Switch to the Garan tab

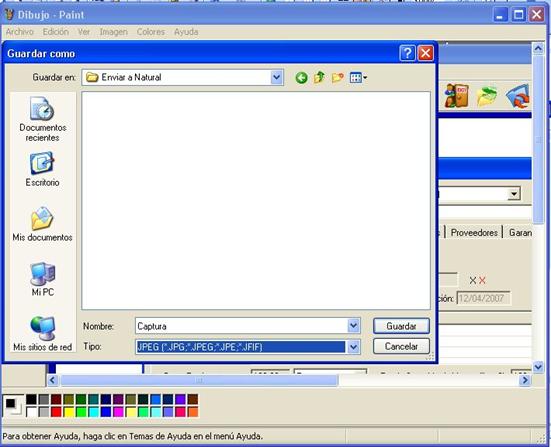[519, 233]
